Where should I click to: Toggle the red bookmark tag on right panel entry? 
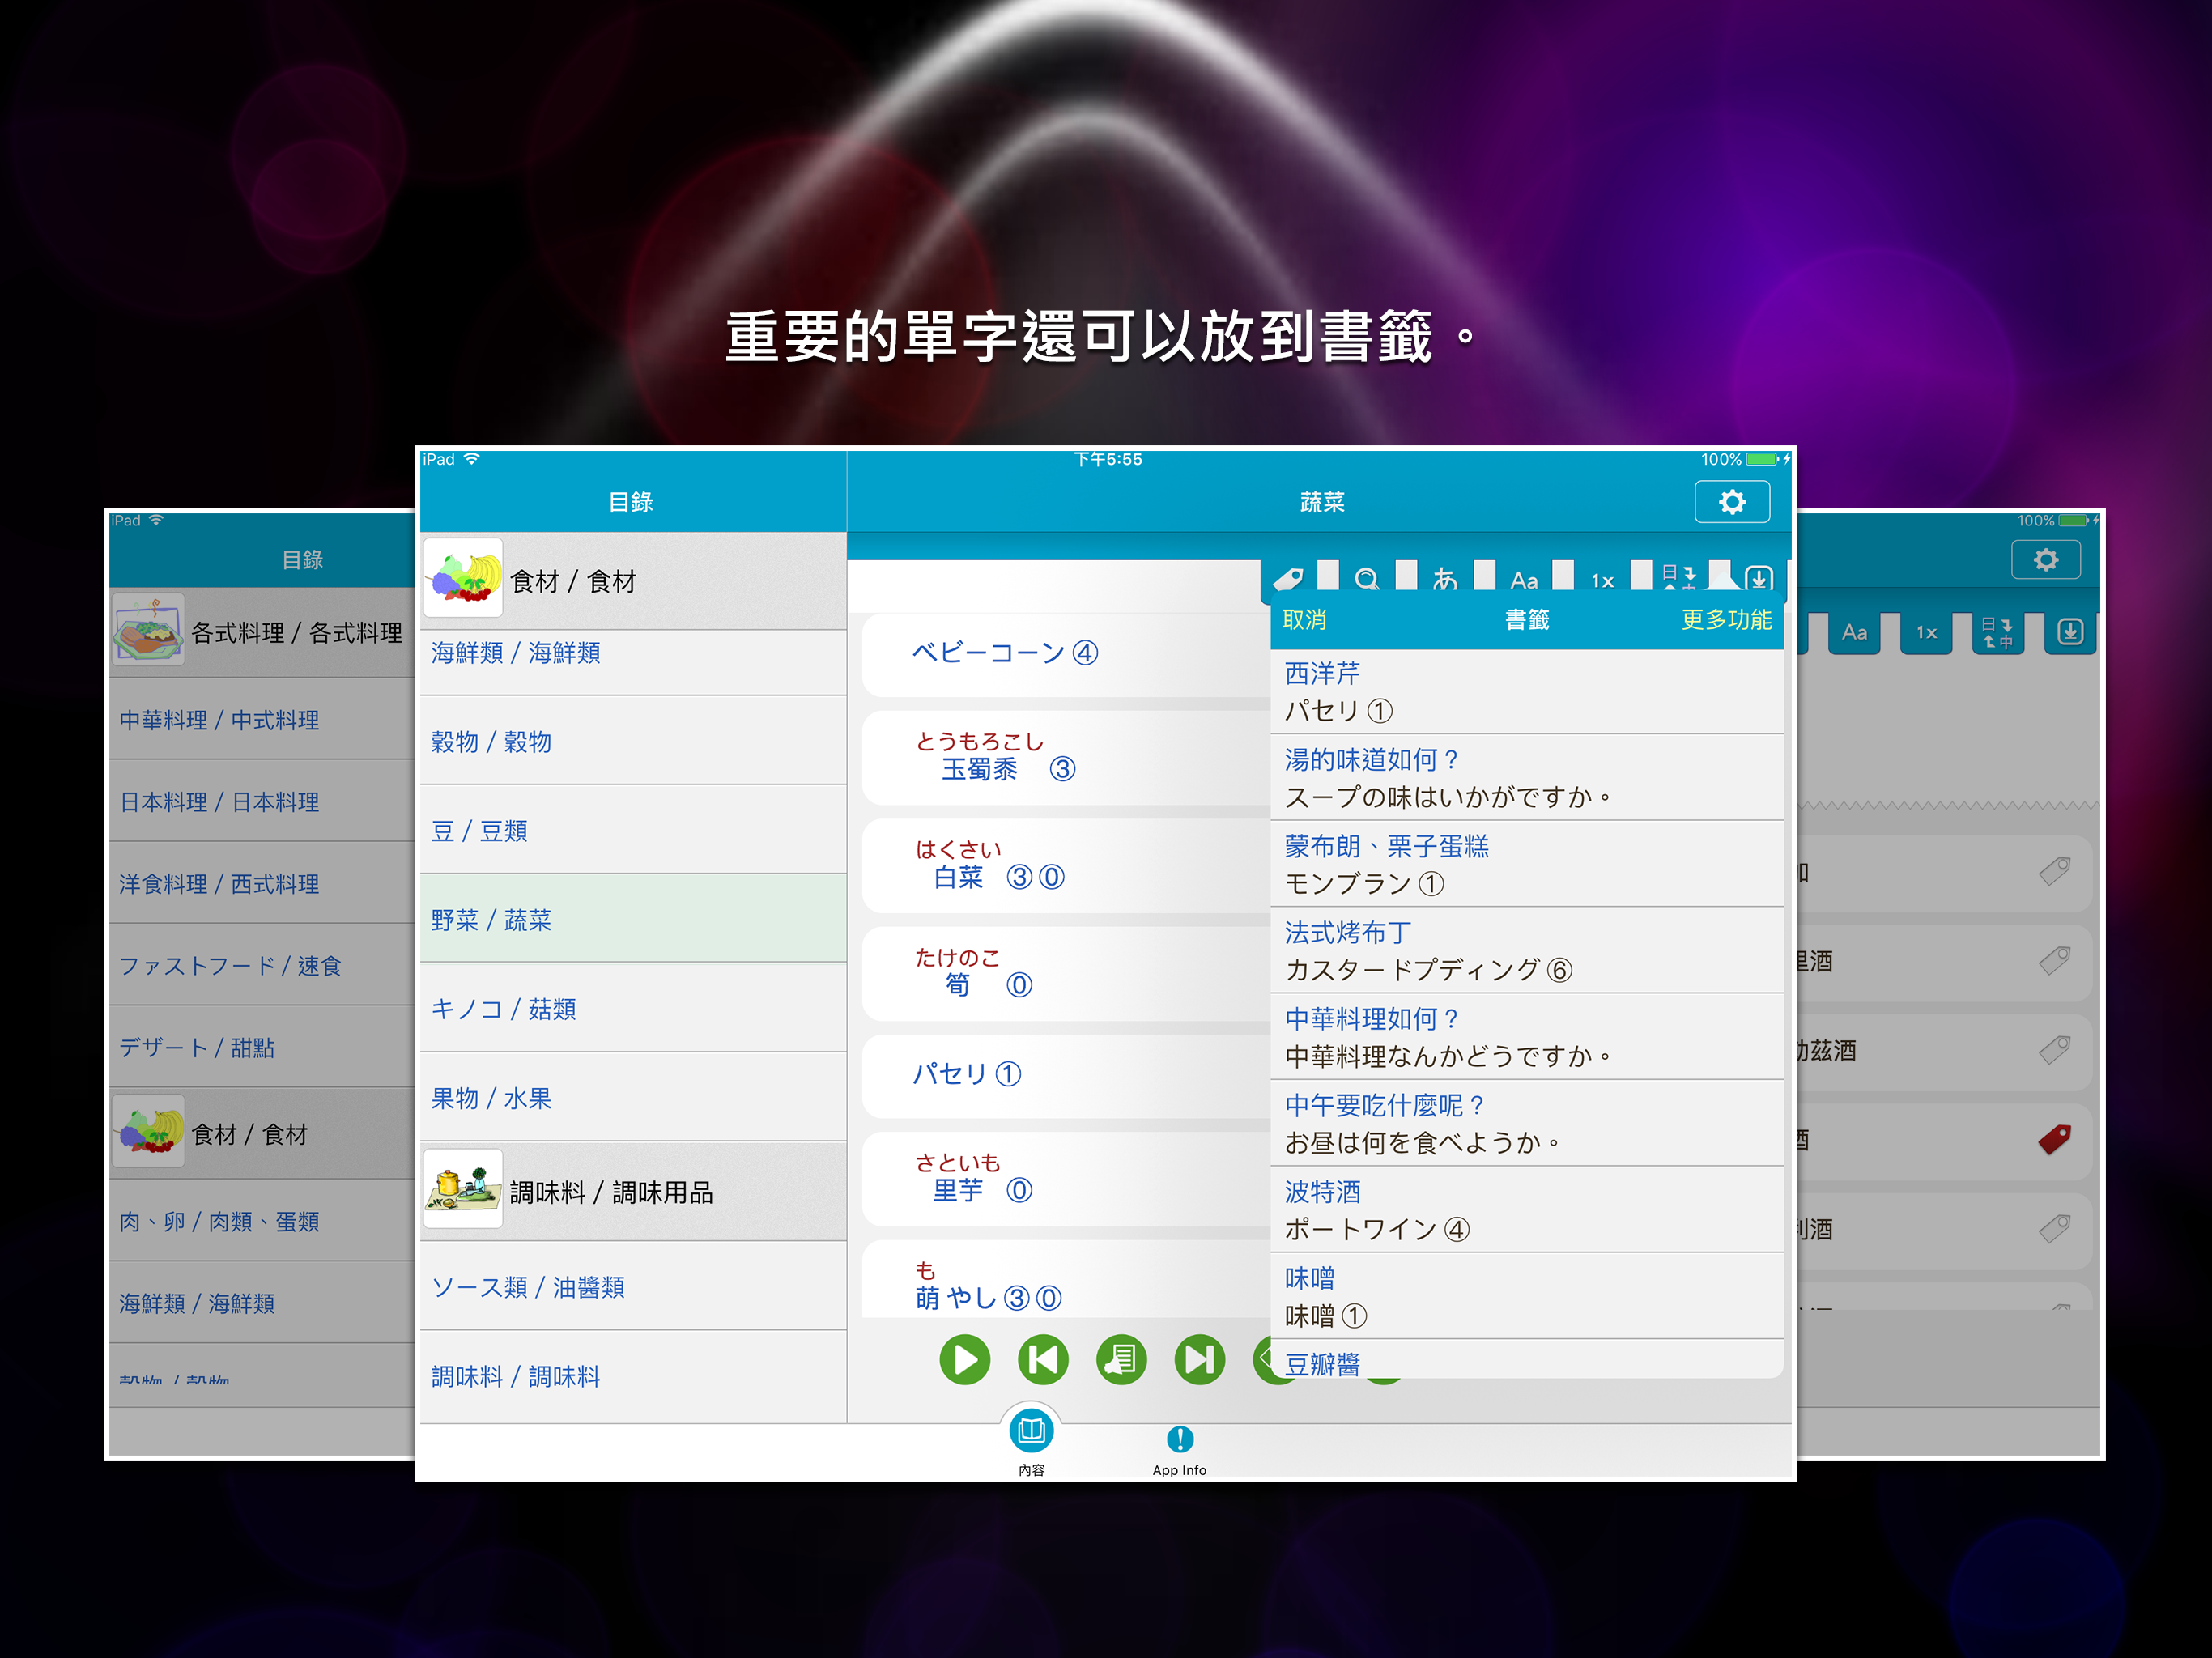(2056, 1139)
